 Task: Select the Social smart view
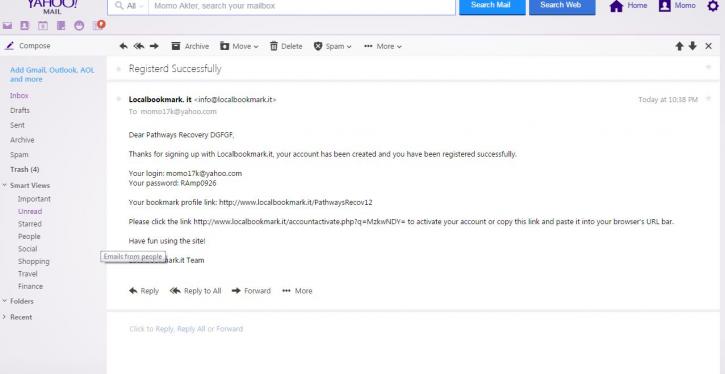[x=27, y=249]
